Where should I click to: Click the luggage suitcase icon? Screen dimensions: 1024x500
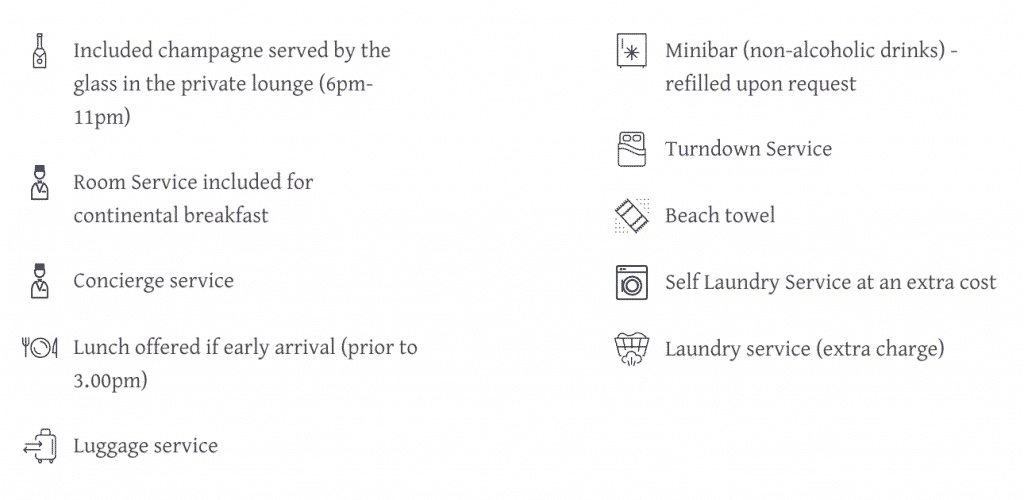click(40, 446)
